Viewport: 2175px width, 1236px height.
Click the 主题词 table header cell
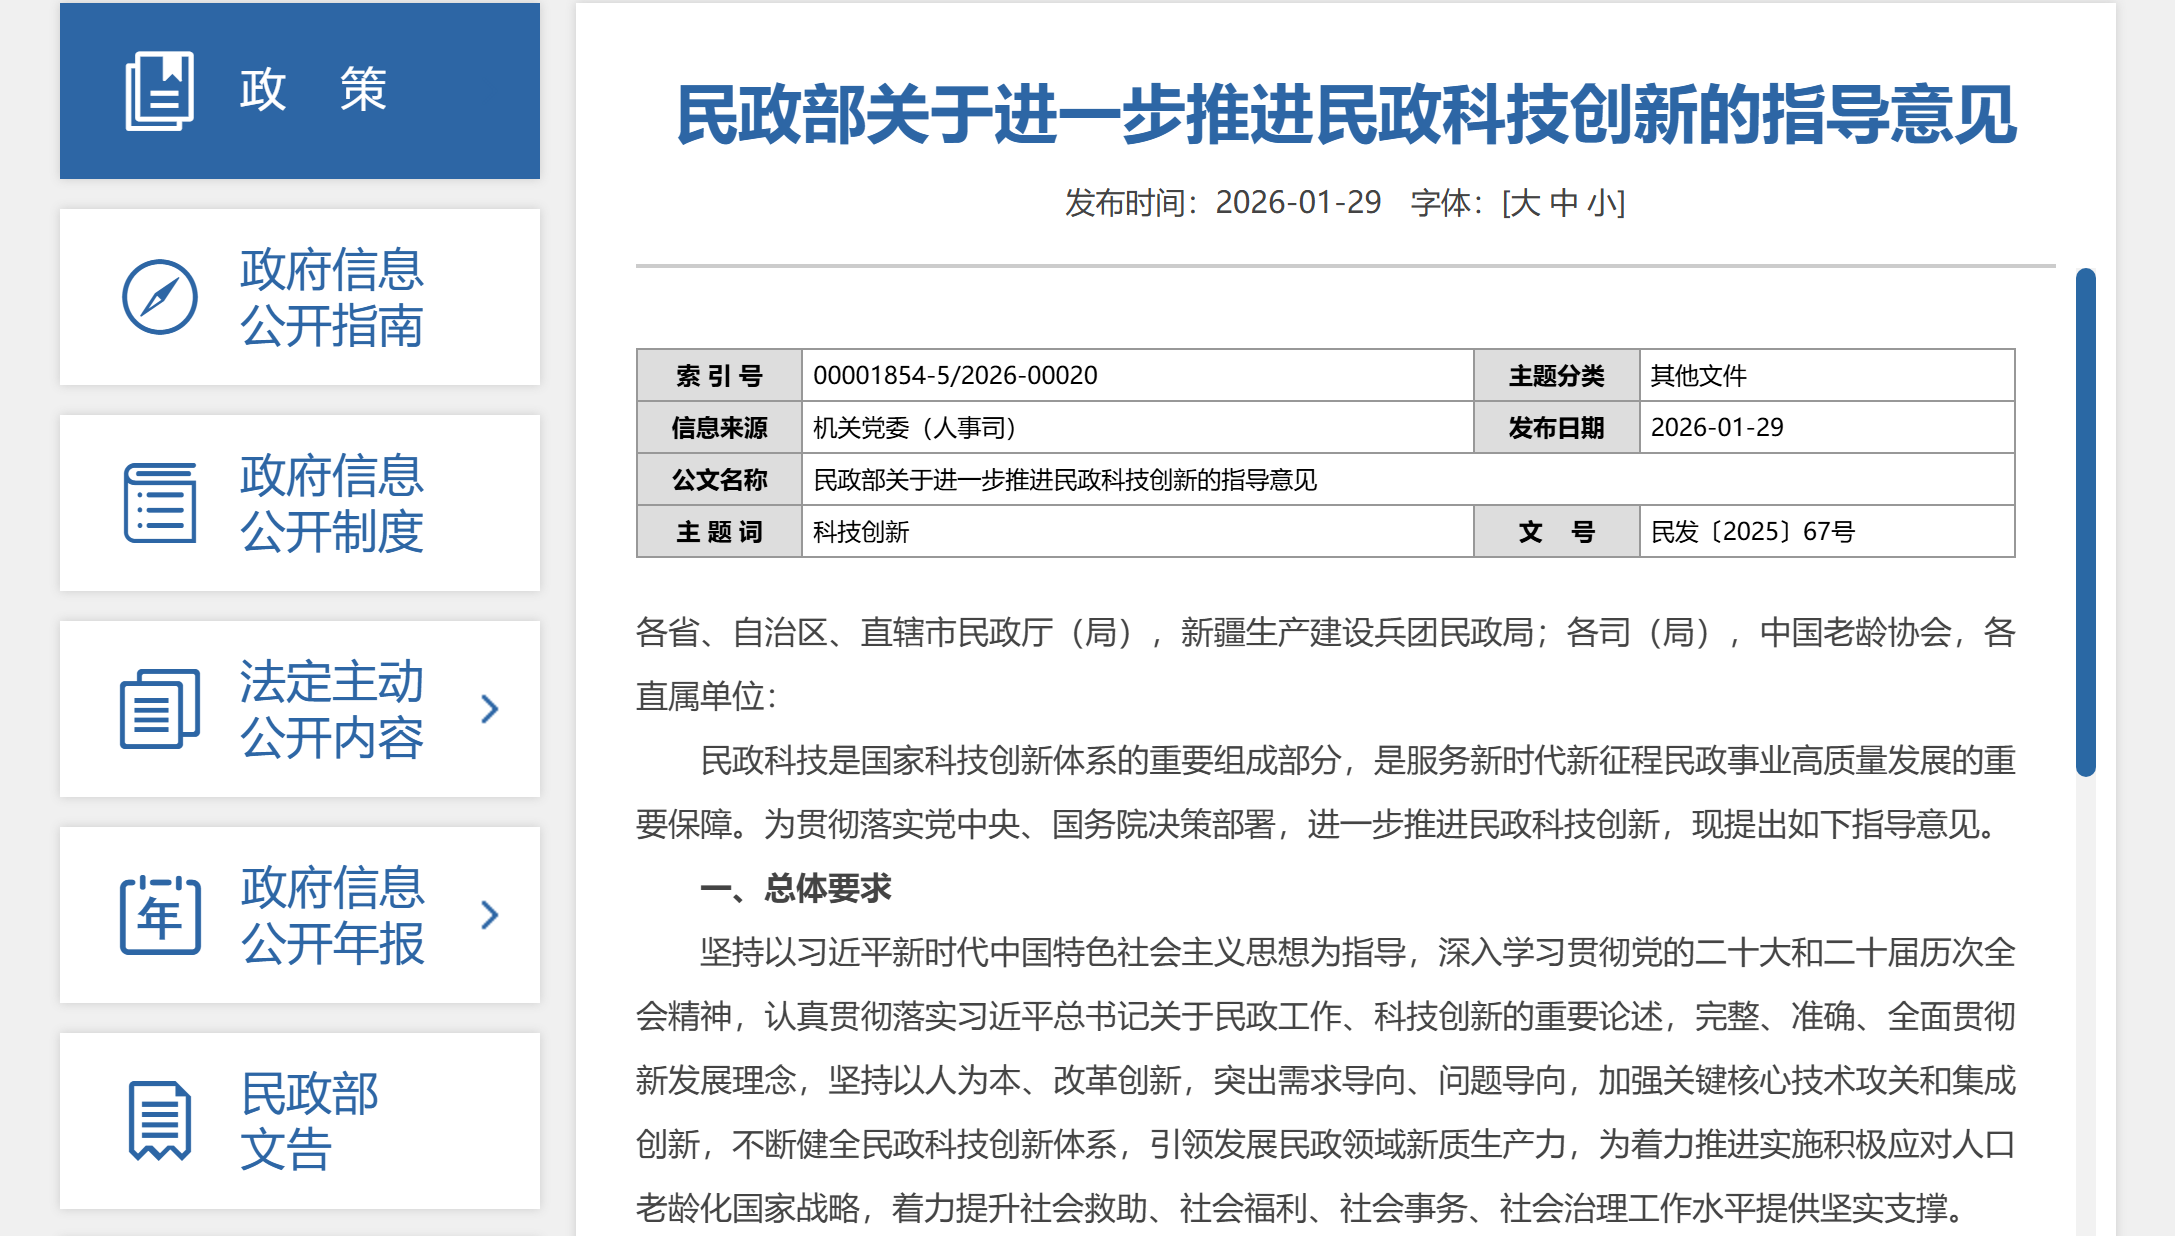(x=720, y=531)
